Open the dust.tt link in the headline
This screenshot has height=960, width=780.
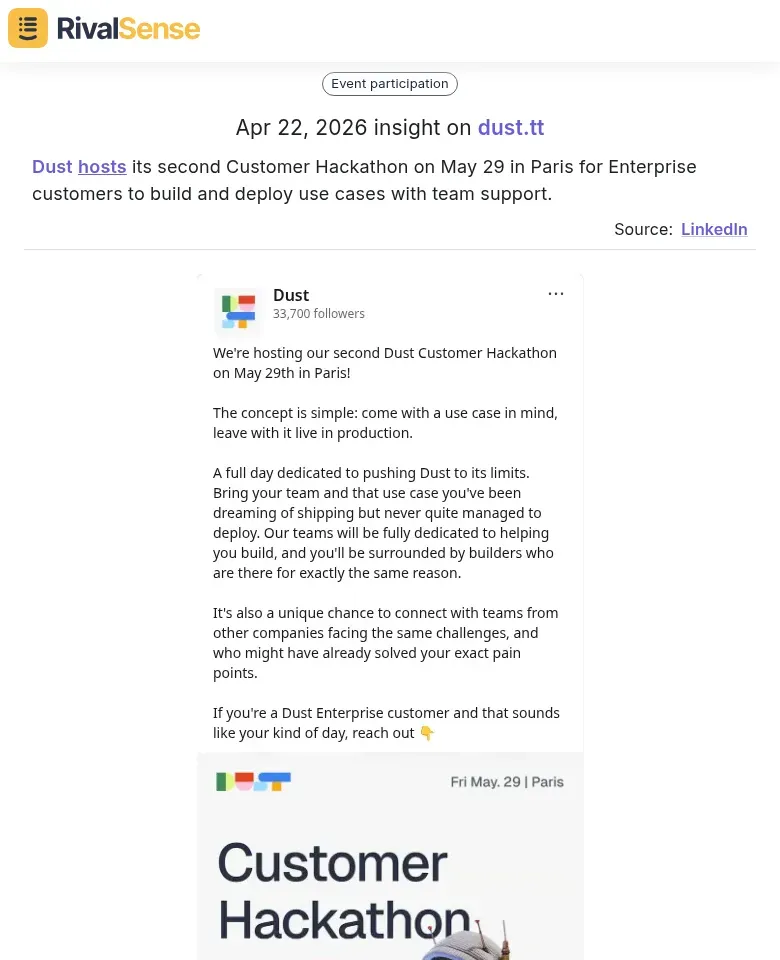coord(510,128)
